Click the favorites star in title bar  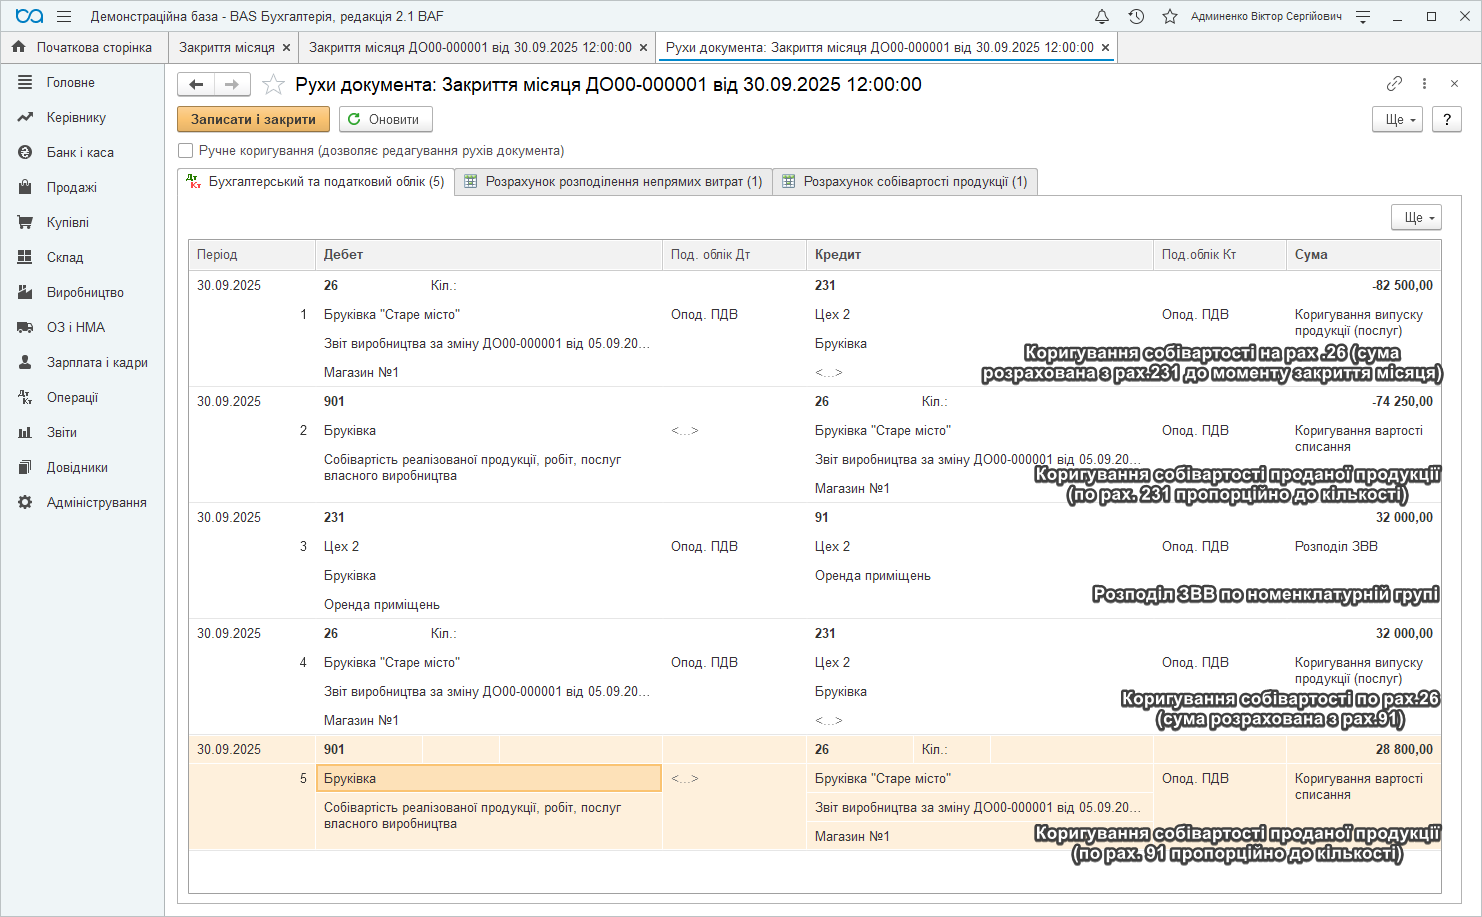point(1169,17)
